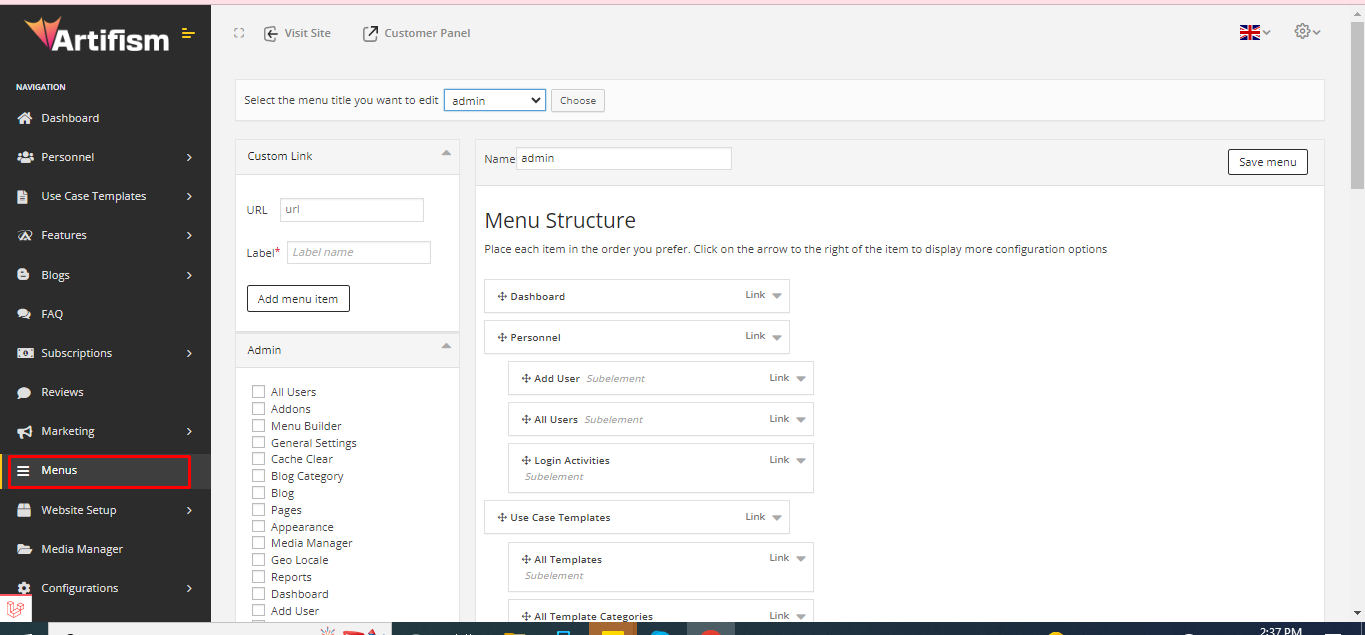Image resolution: width=1365 pixels, height=635 pixels.
Task: Click the move handle icon on Personnel item
Action: 502,338
